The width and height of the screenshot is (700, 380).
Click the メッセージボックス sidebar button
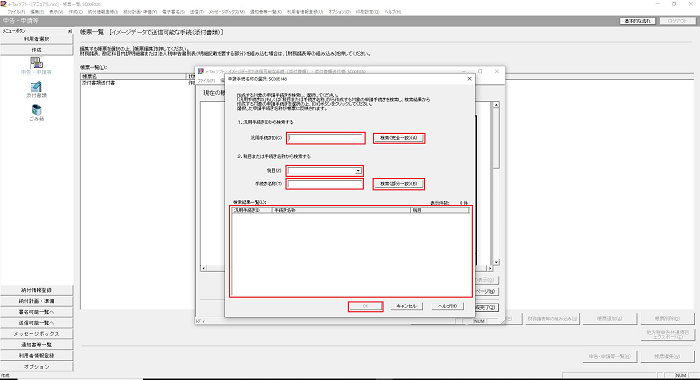[37, 334]
